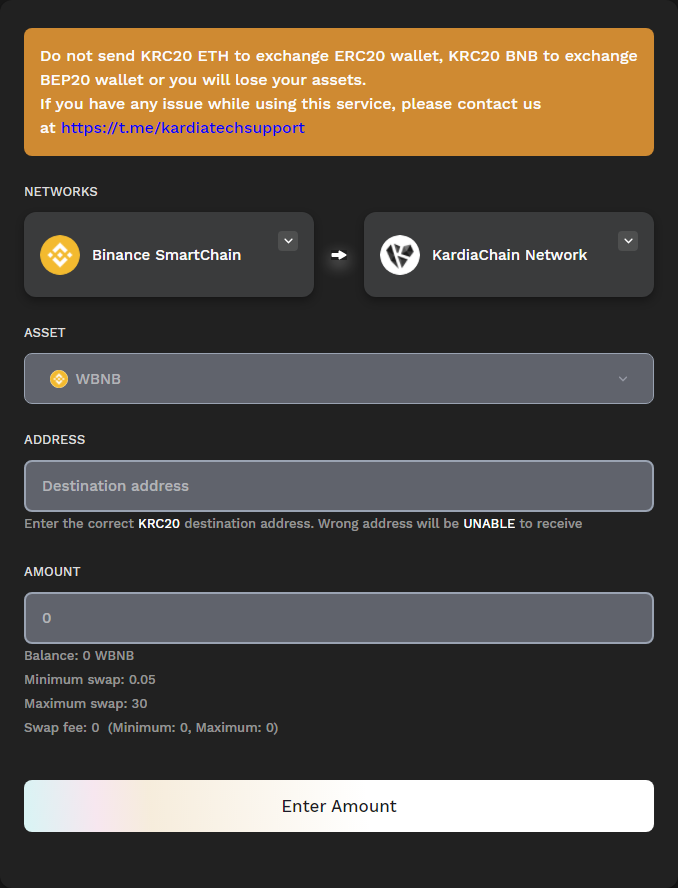Open the Binance SmartChain source network dropdown chevron
The width and height of the screenshot is (678, 888).
point(288,241)
